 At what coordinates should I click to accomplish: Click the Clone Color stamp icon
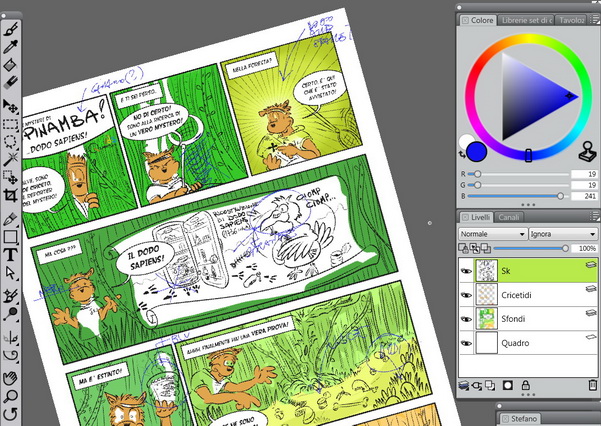[587, 151]
